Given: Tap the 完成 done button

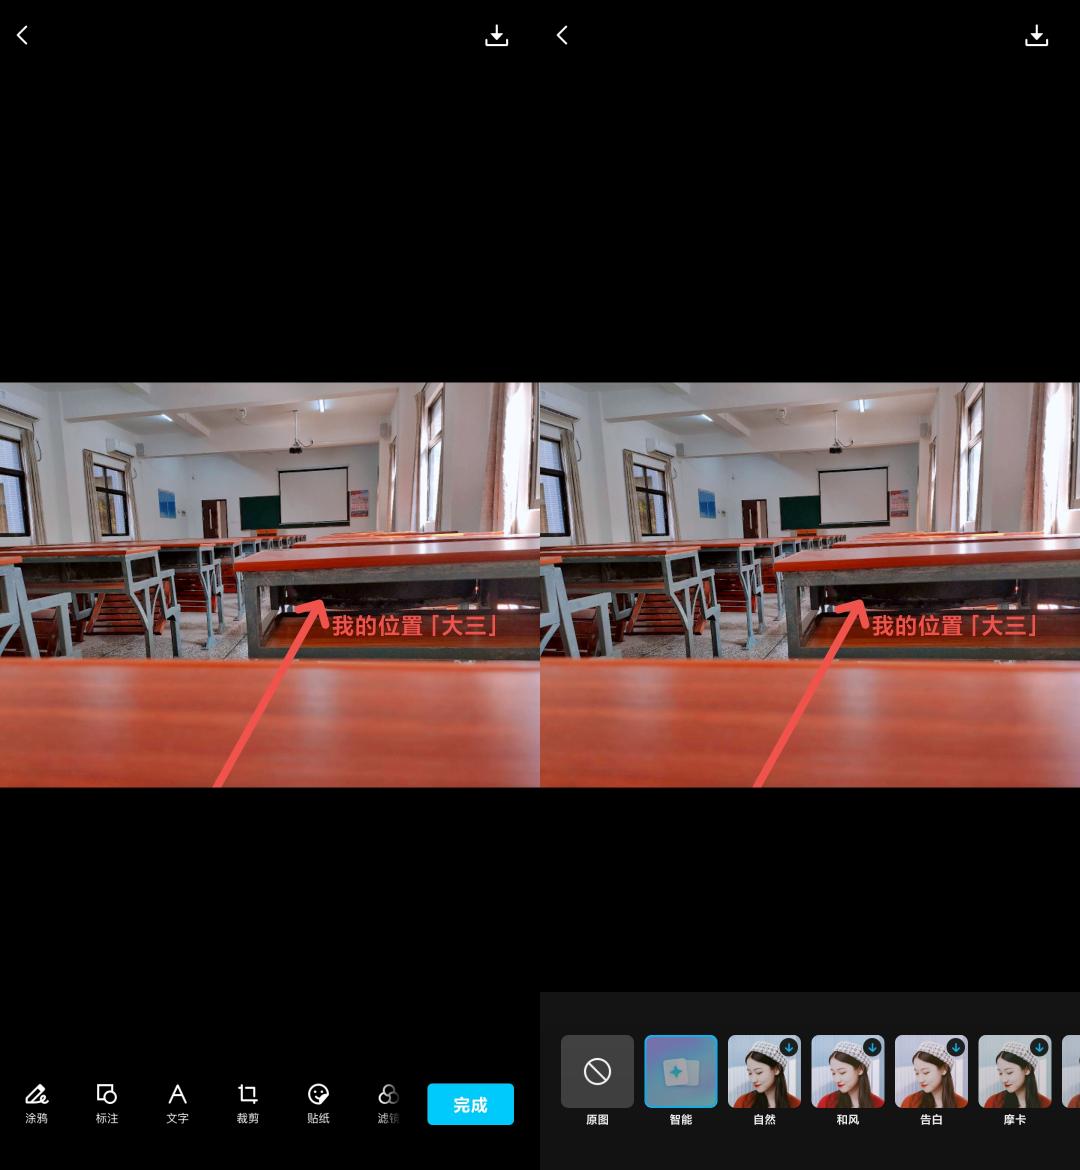Looking at the screenshot, I should coord(470,1104).
